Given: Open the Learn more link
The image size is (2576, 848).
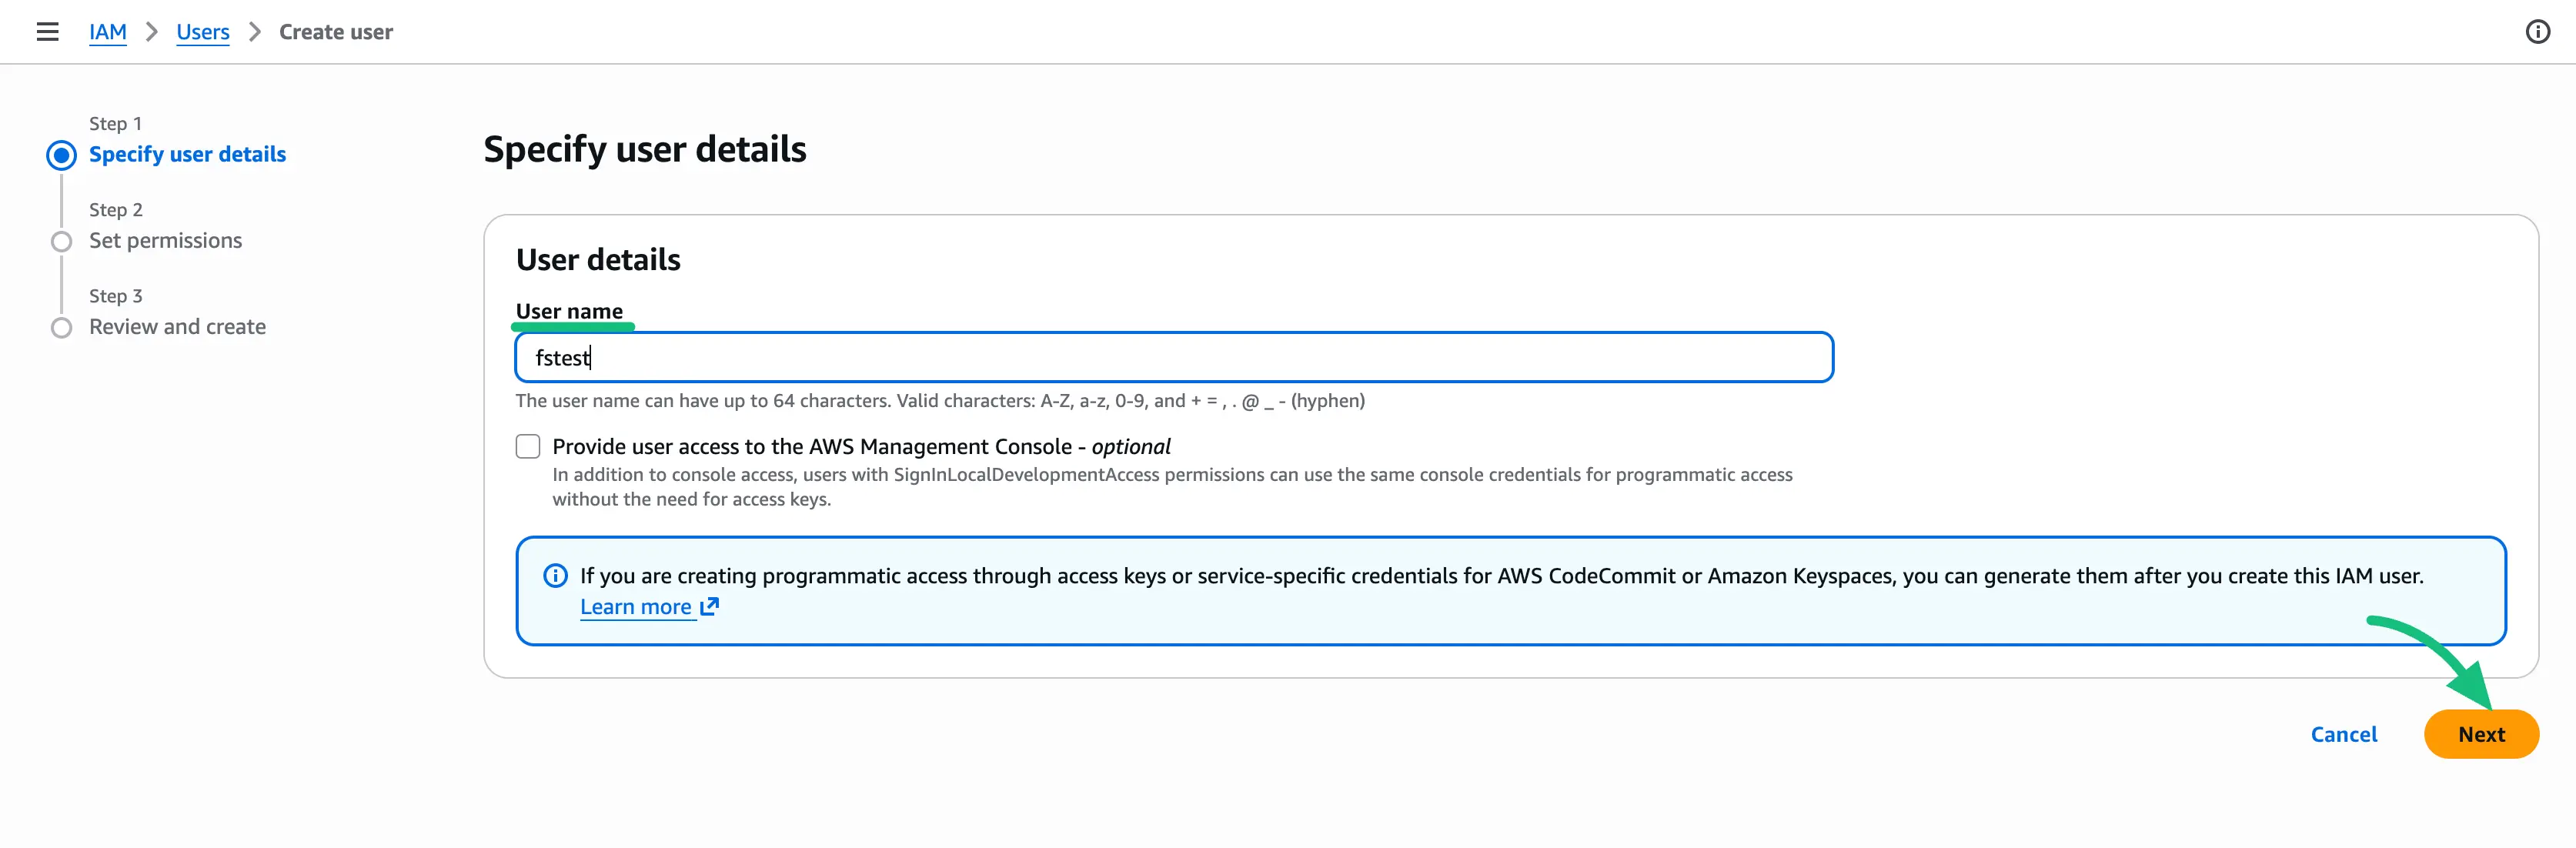Looking at the screenshot, I should click(x=637, y=606).
